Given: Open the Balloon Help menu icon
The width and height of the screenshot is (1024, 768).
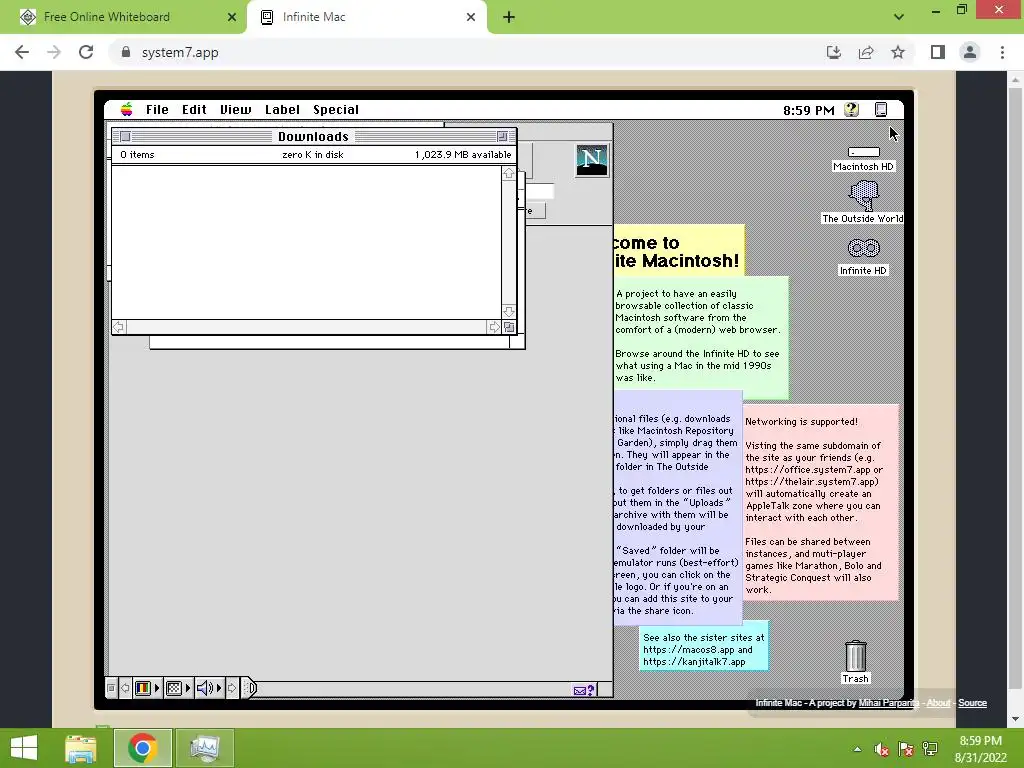Looking at the screenshot, I should click(851, 110).
